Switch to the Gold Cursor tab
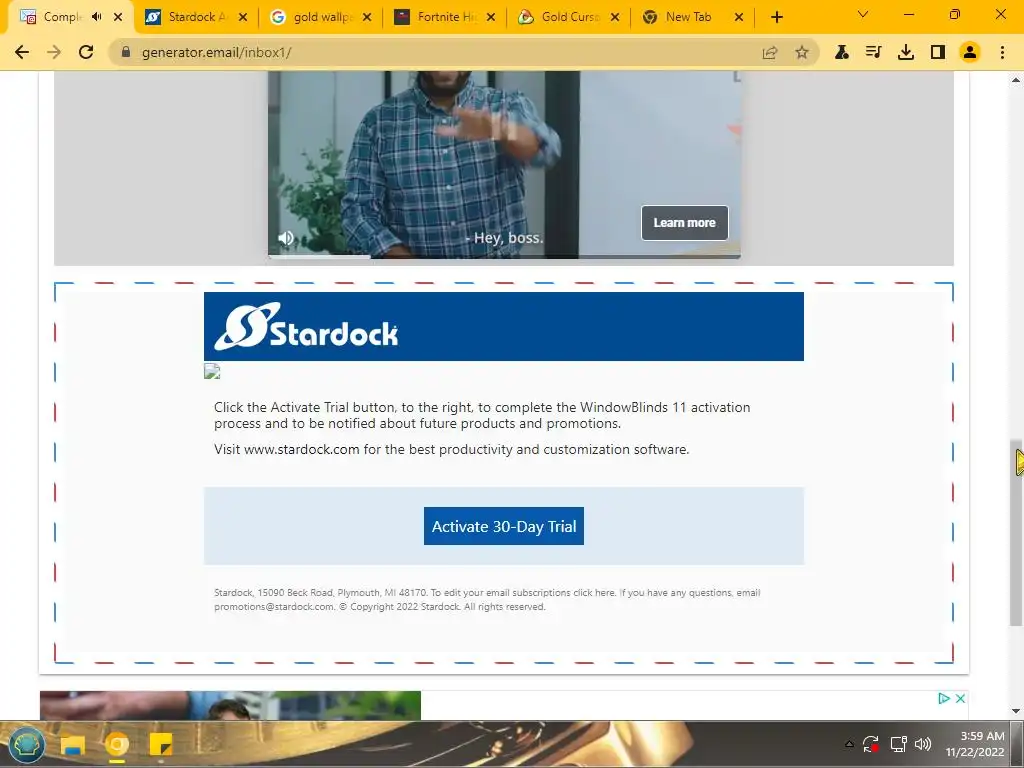 (x=569, y=17)
